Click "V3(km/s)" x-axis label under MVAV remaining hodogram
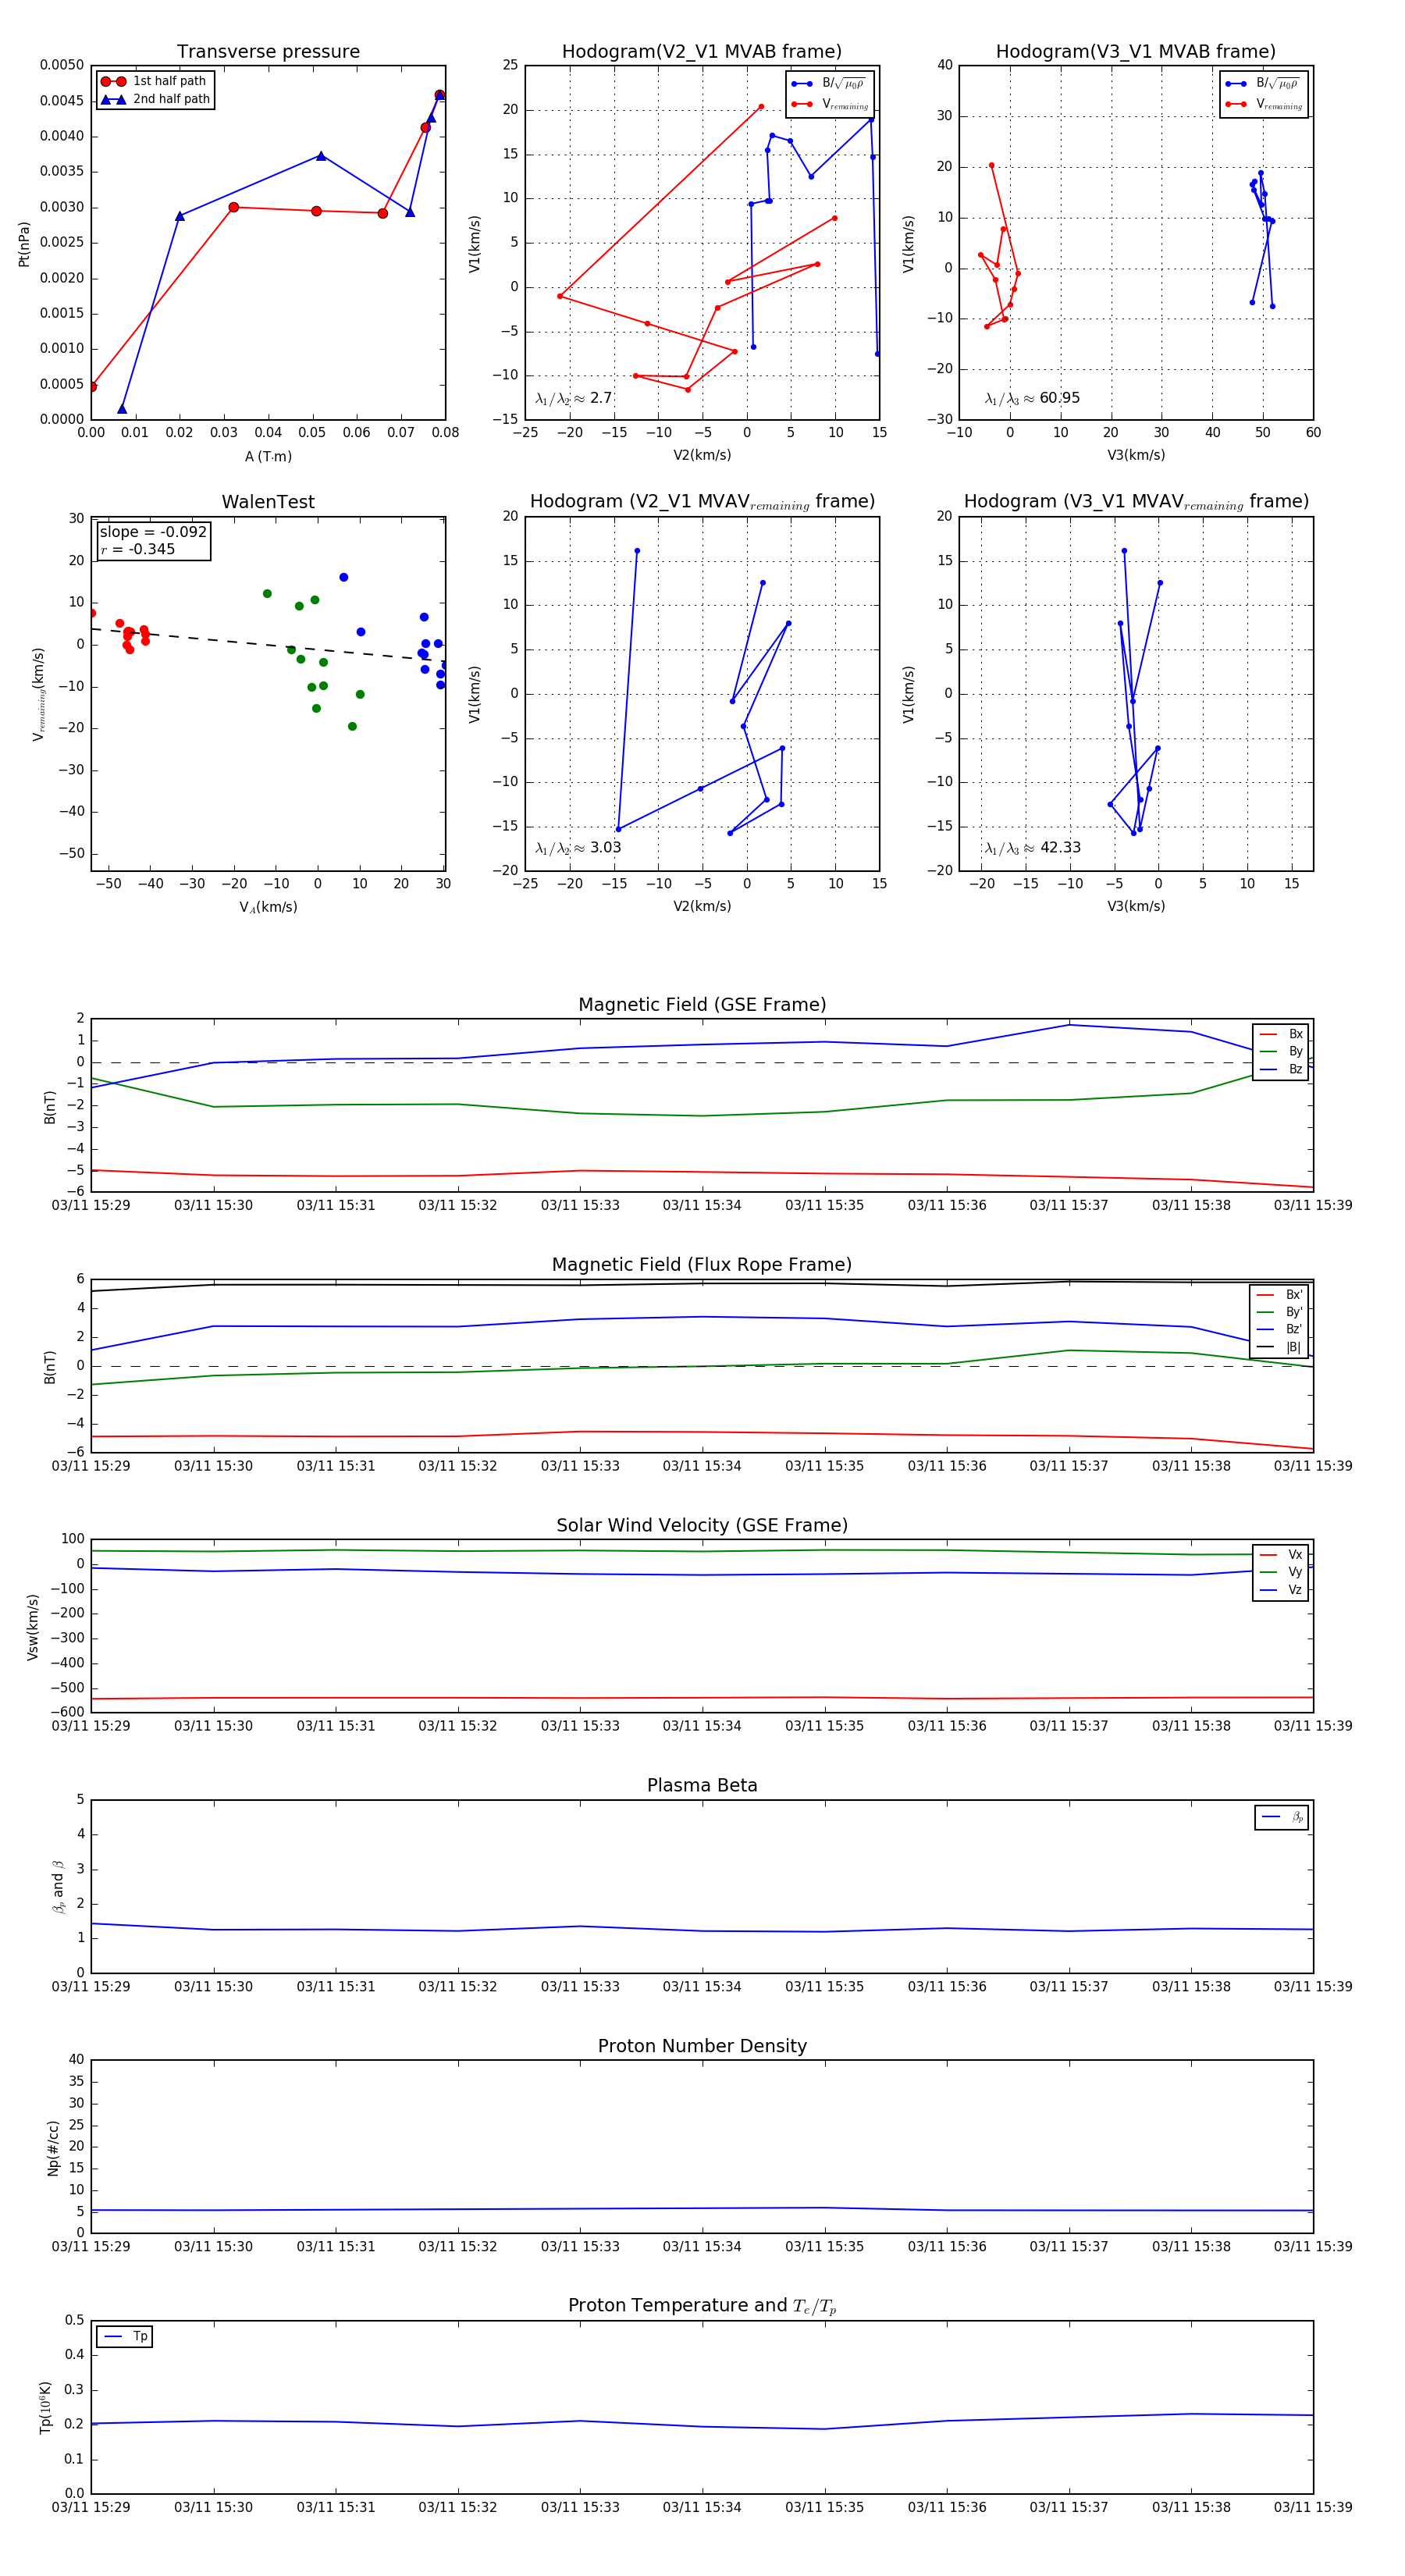 point(1136,906)
